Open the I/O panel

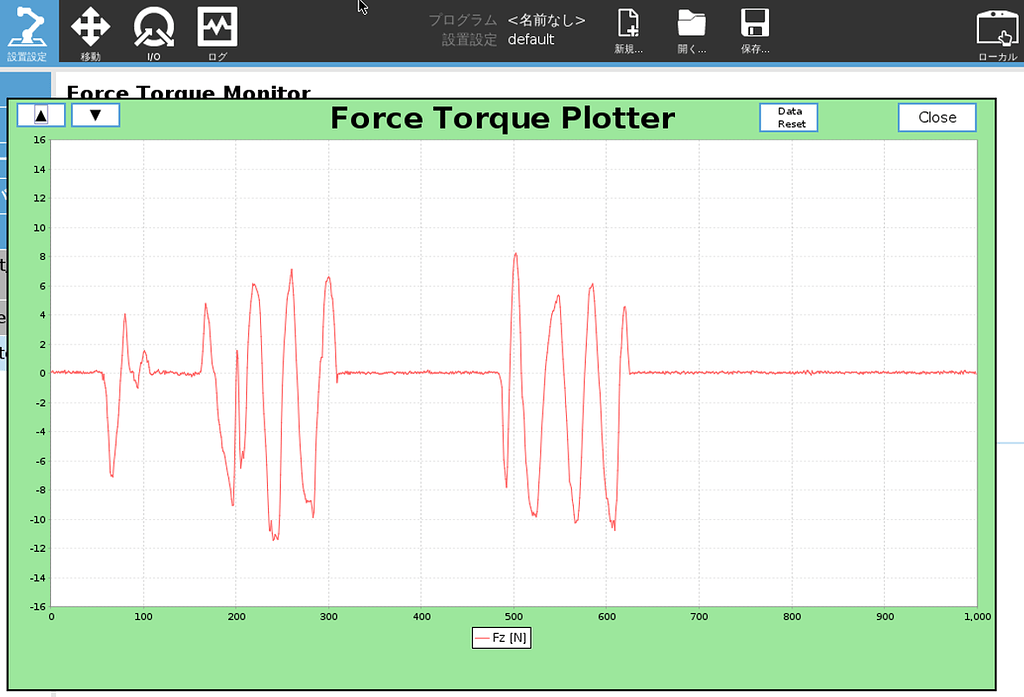155,30
